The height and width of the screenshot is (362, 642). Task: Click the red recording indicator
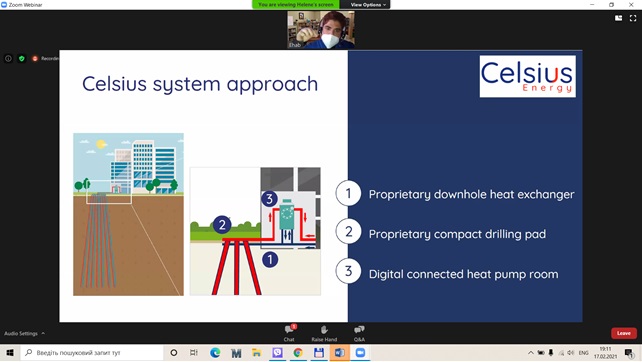coord(35,59)
